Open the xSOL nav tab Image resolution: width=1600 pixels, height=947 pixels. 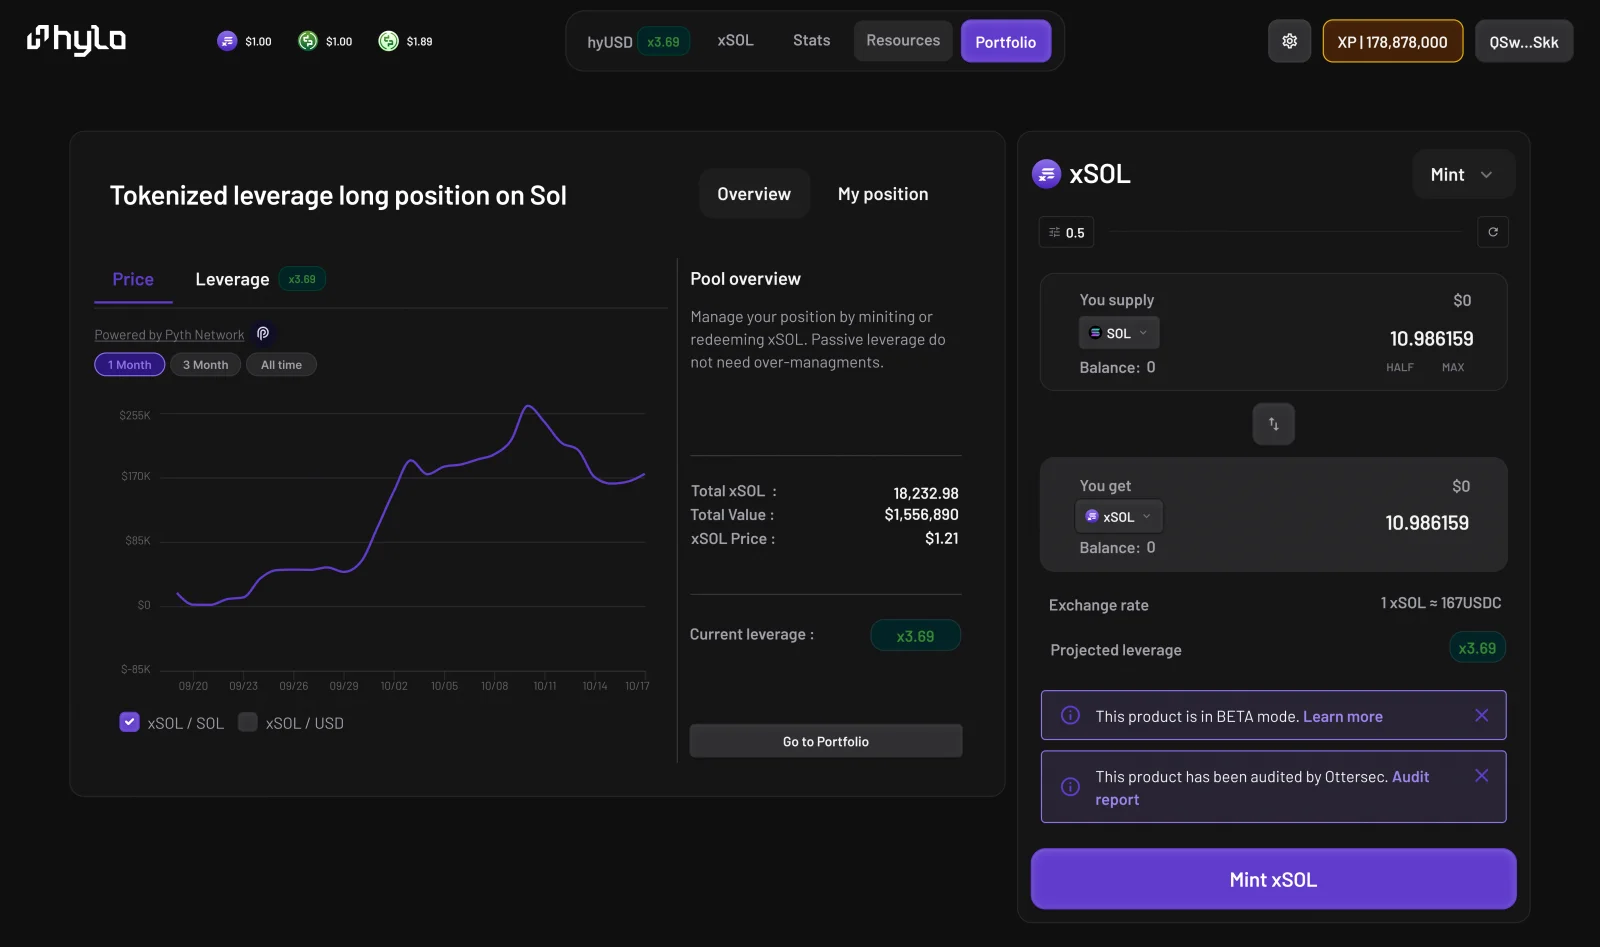(735, 41)
